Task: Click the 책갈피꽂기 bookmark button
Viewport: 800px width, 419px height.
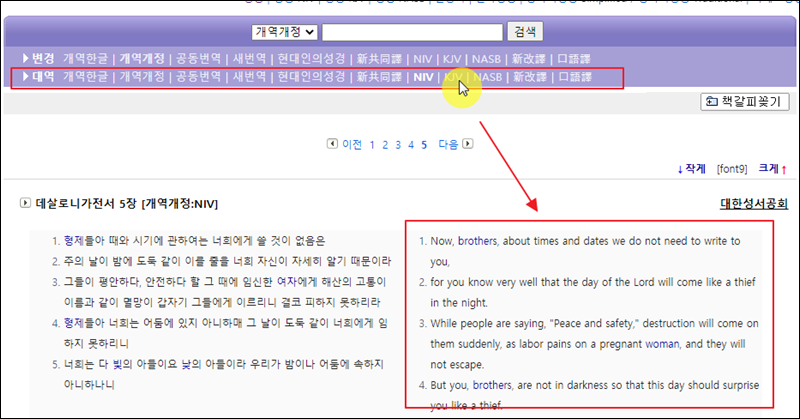Action: click(745, 102)
